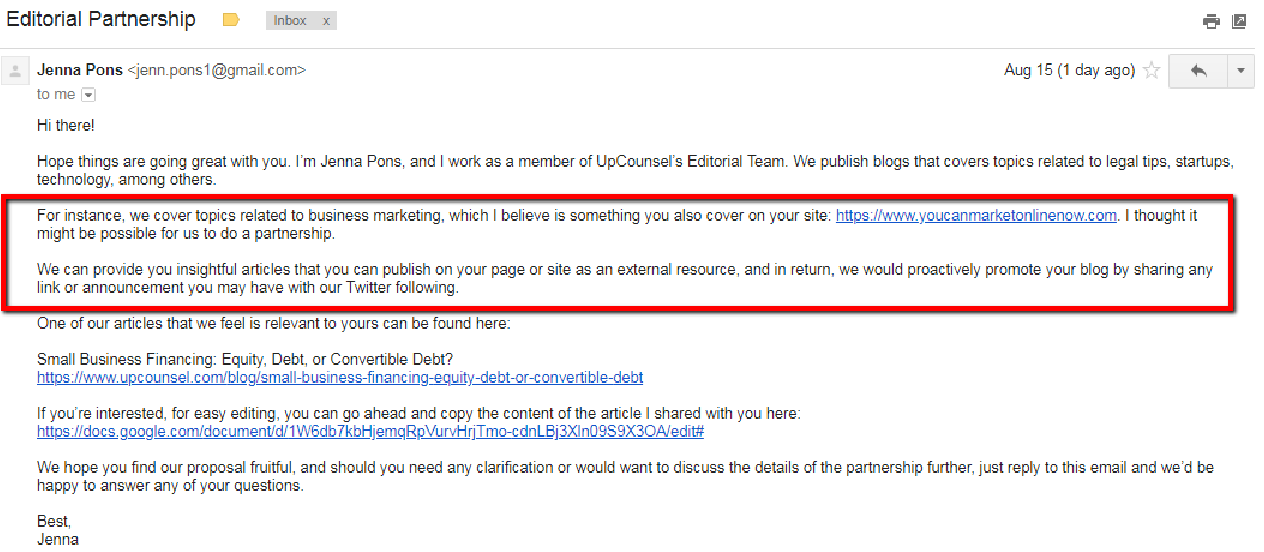
Task: Click the yellow importance marker icon
Action: [231, 20]
